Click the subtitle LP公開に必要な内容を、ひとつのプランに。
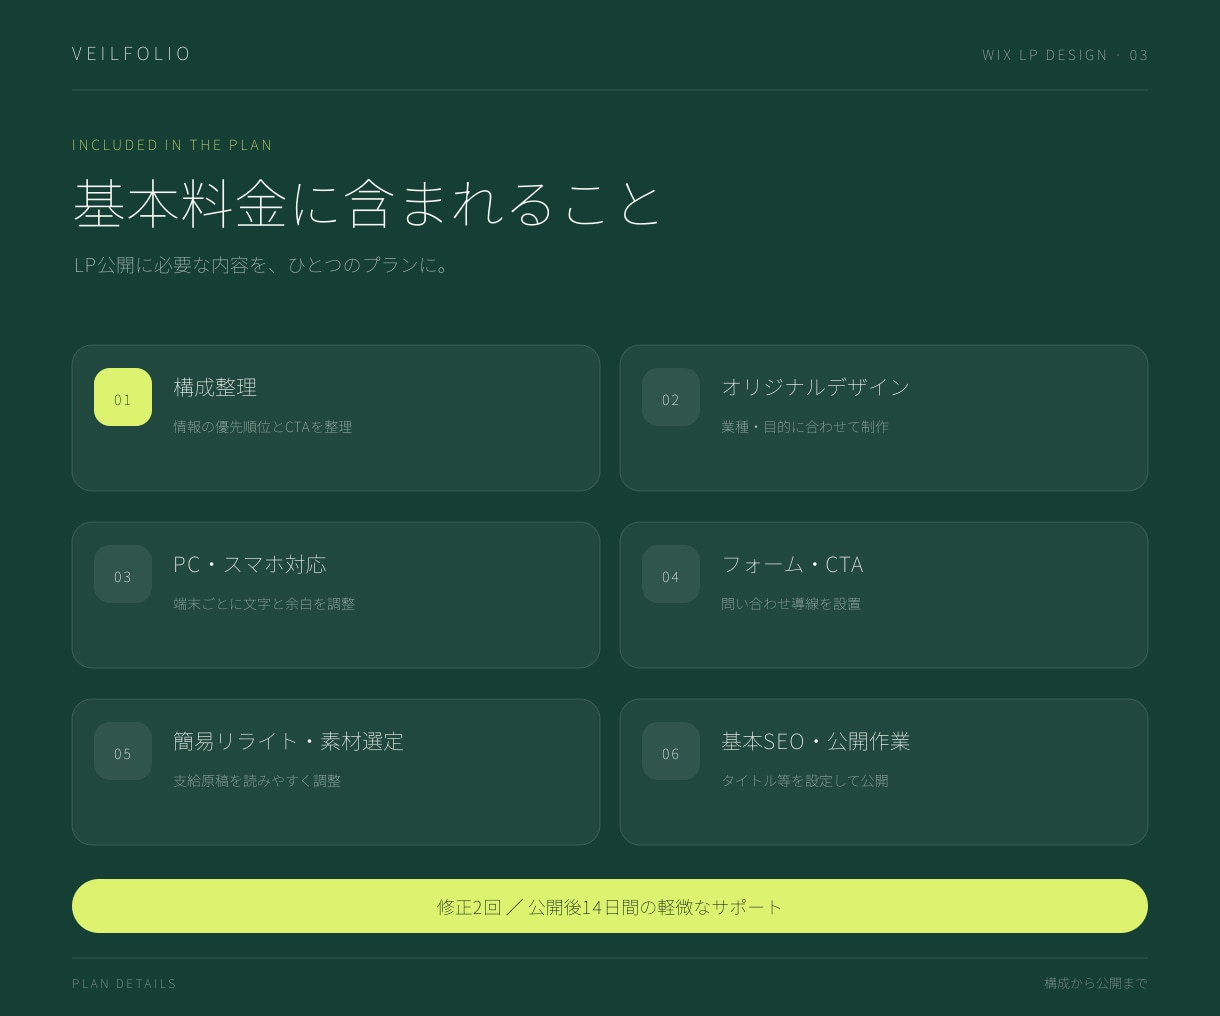1220x1016 pixels. pos(264,265)
